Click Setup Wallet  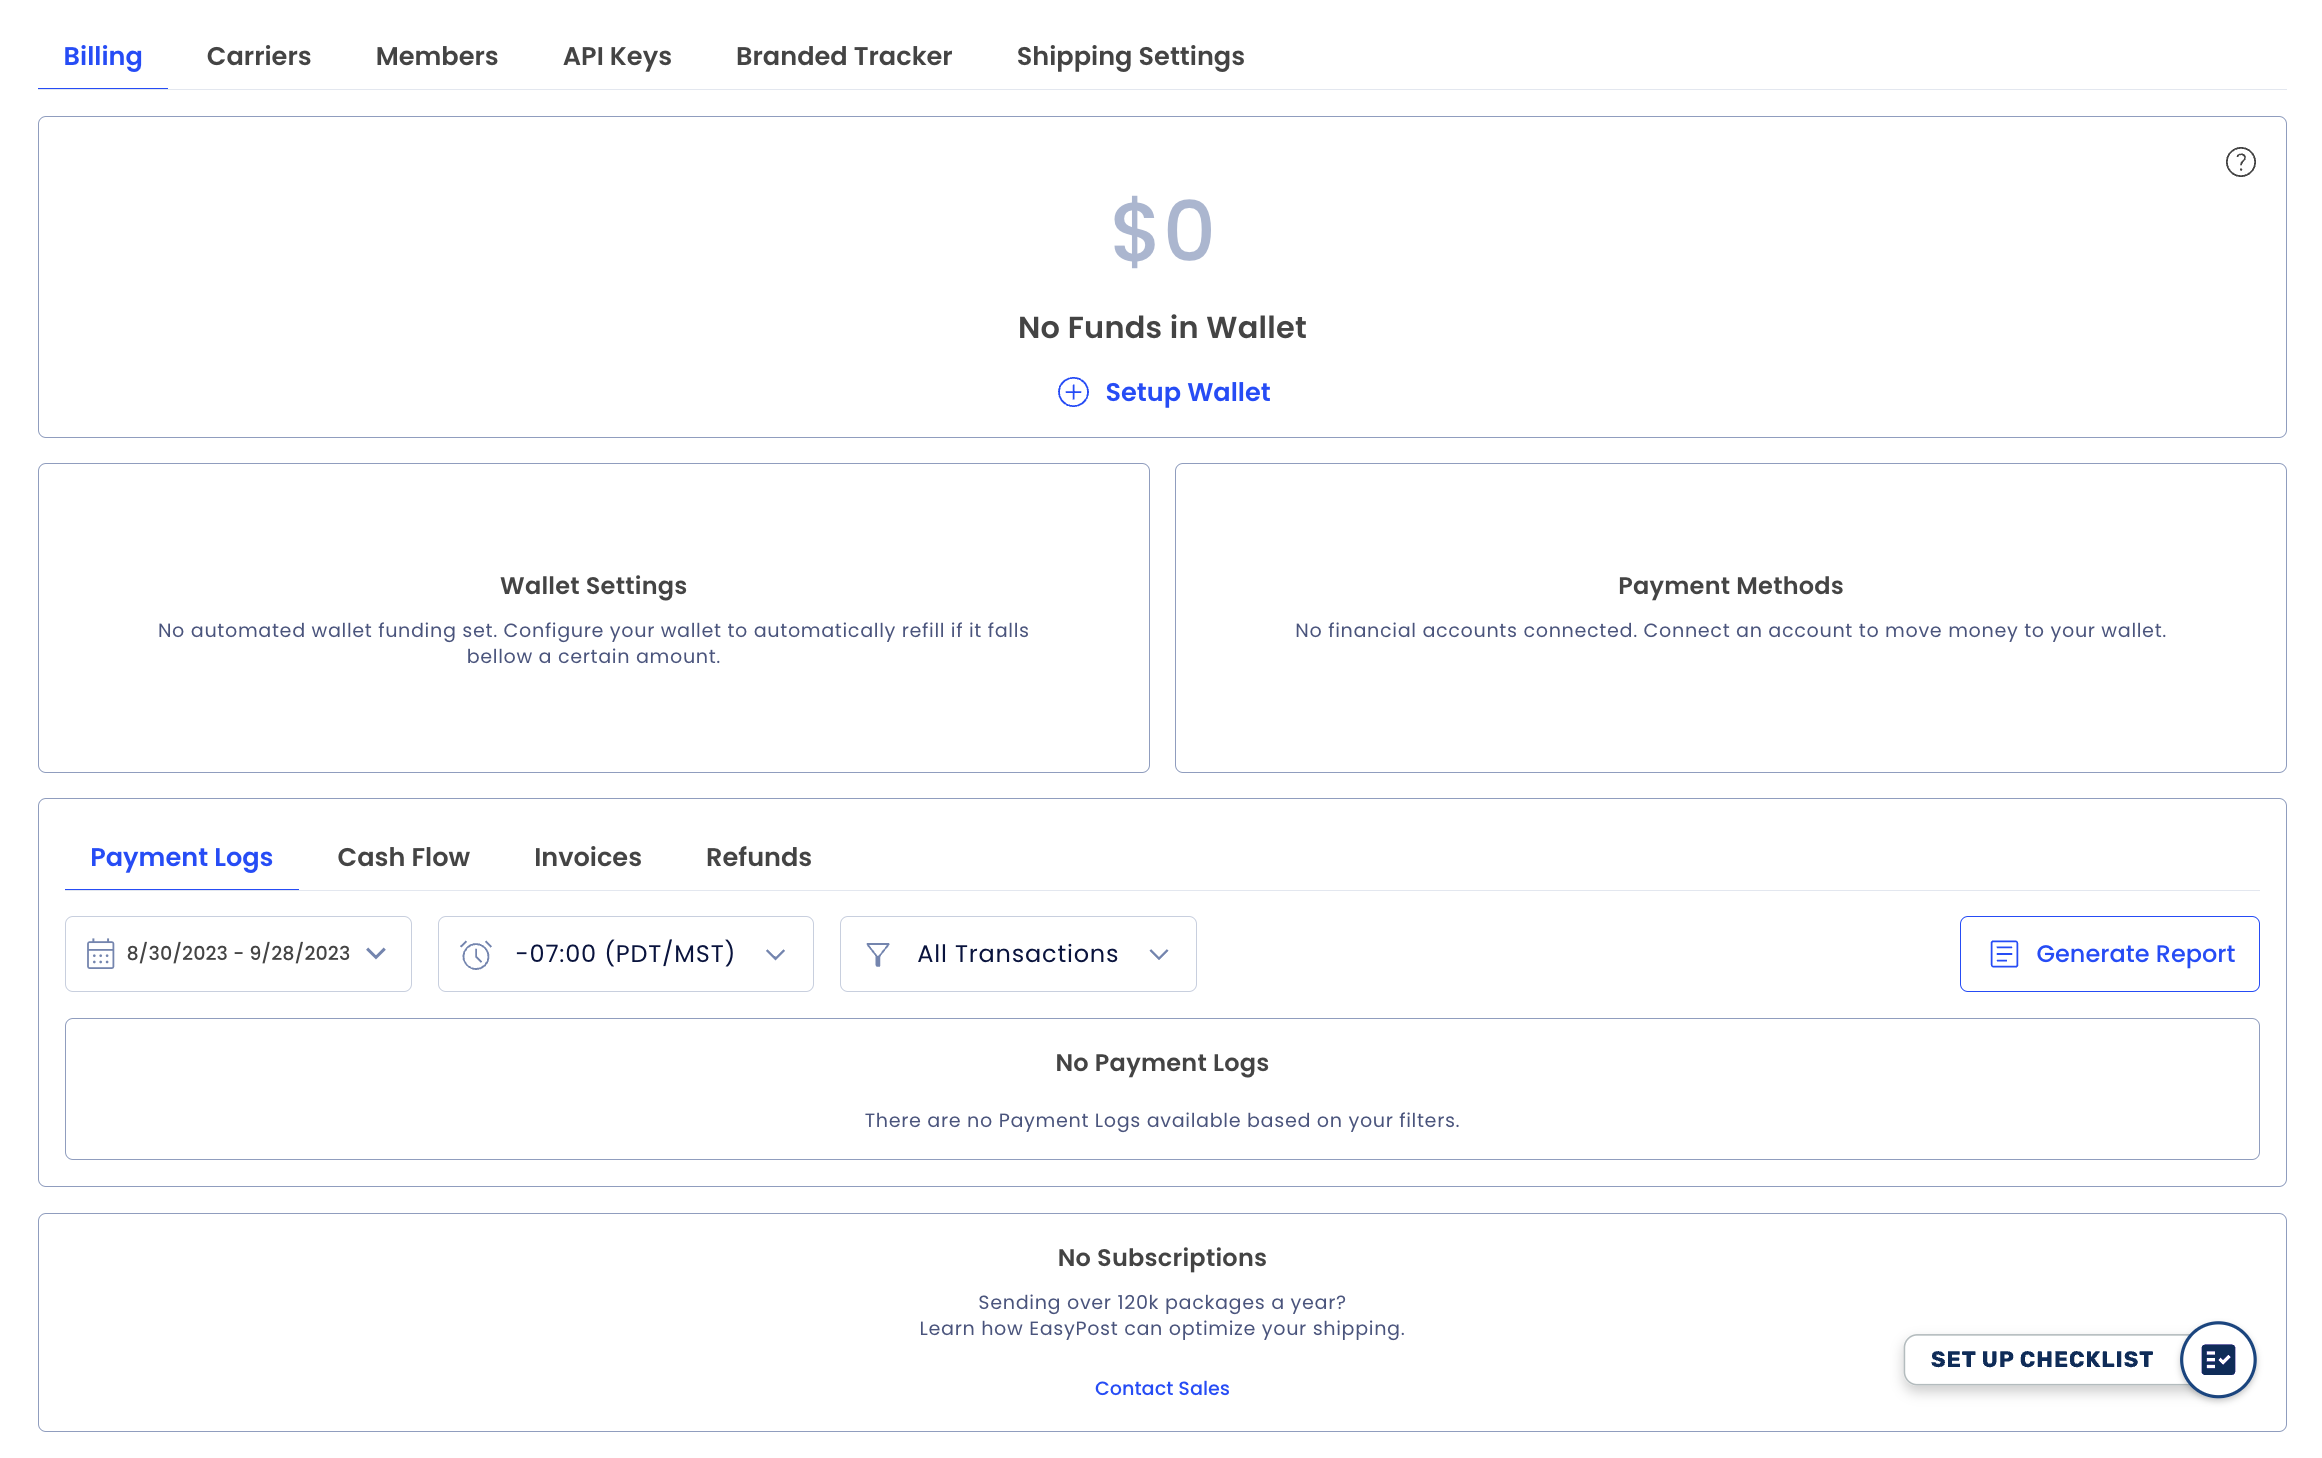click(x=1186, y=392)
